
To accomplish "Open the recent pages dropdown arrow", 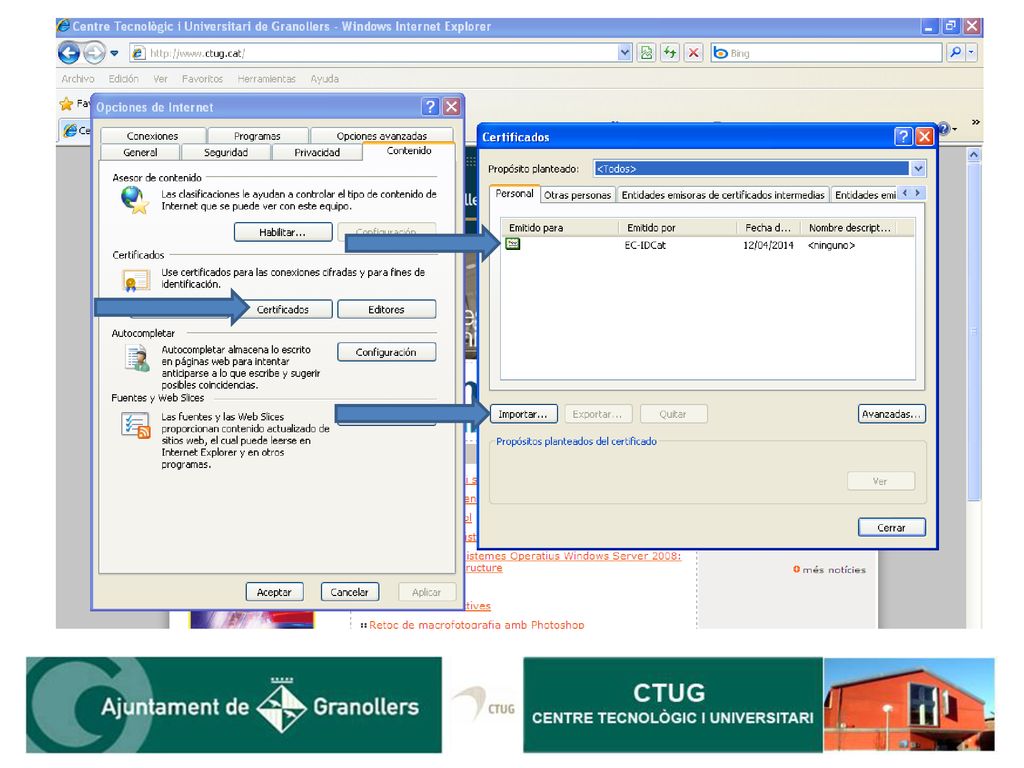I will click(114, 53).
